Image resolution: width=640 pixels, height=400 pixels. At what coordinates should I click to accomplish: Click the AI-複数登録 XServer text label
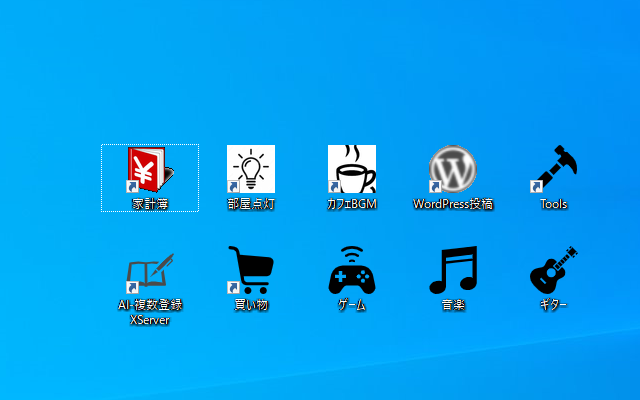pos(150,312)
